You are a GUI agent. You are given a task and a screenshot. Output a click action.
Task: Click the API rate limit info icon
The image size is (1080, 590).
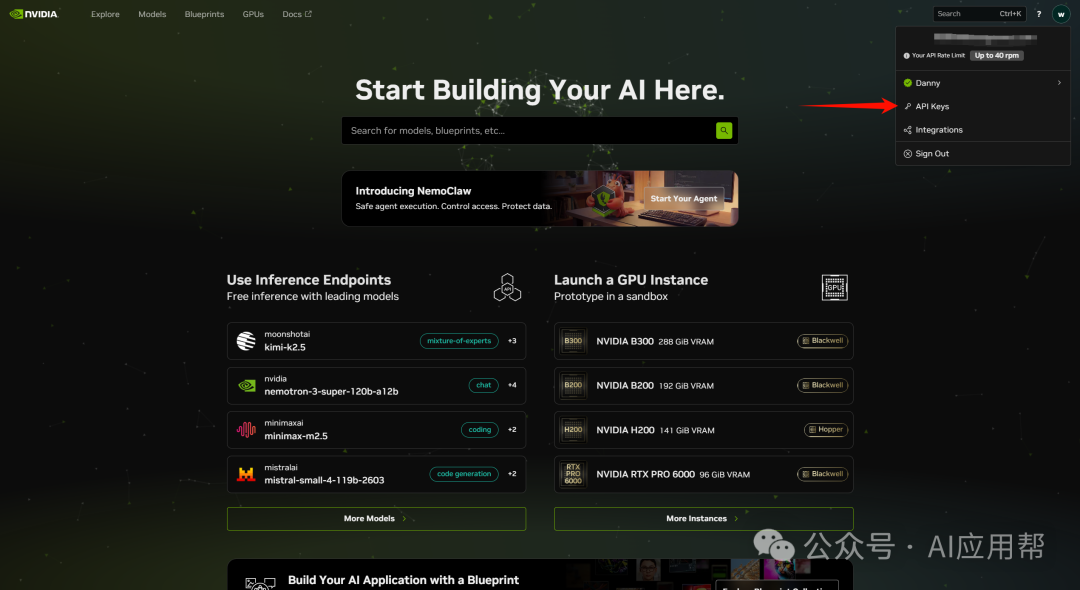click(x=906, y=56)
